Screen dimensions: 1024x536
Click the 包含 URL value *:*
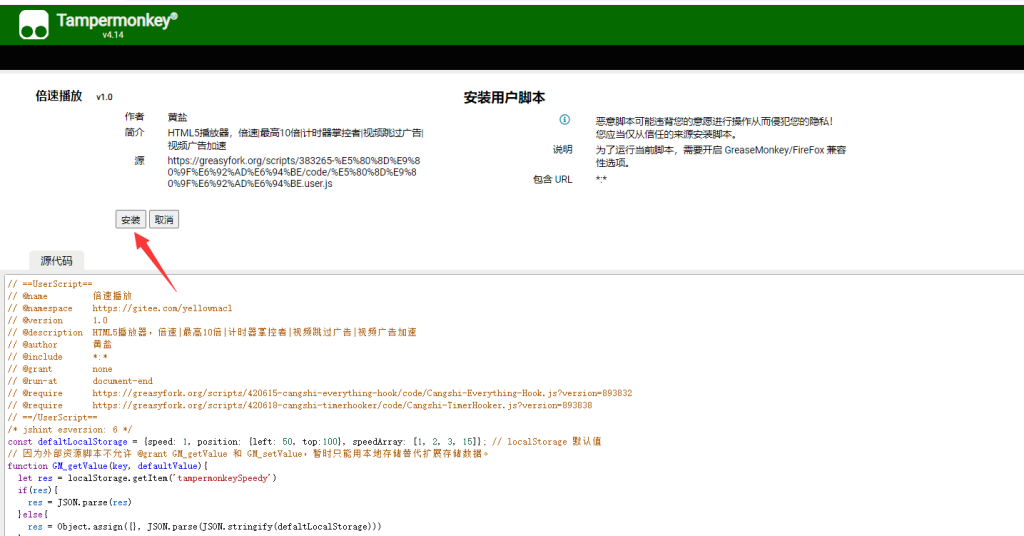(601, 179)
